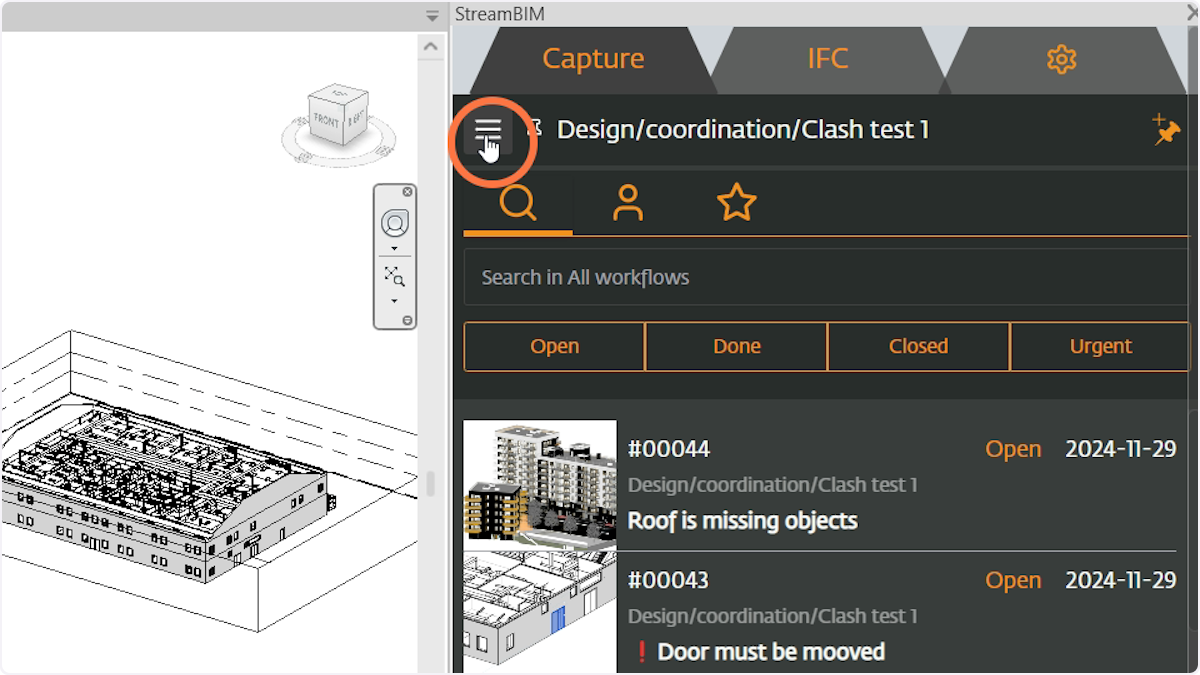
Task: Open the IFC tab
Action: coord(828,59)
